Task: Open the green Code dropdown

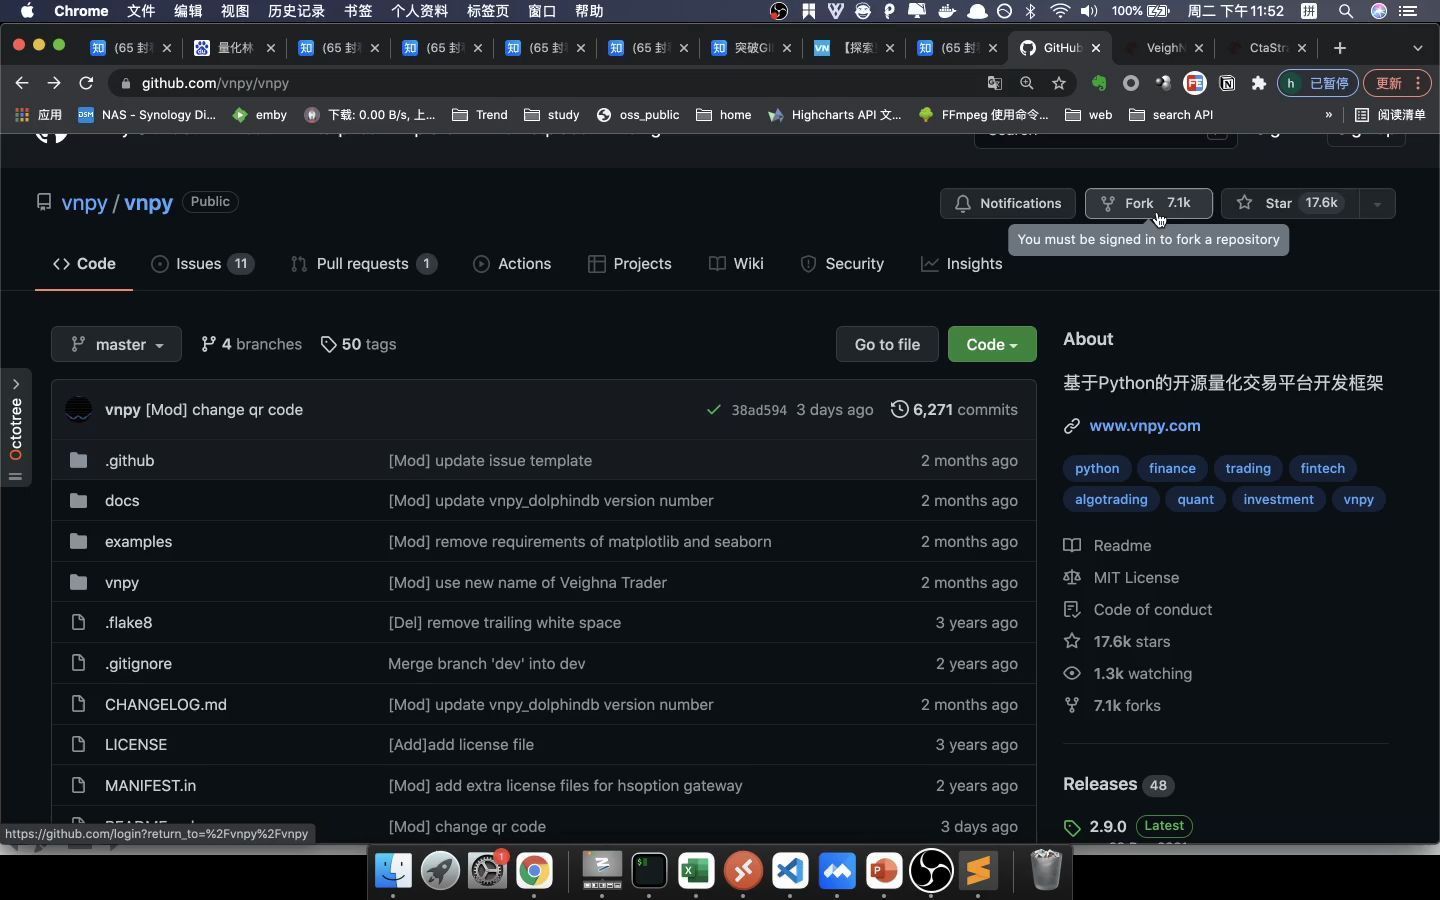Action: 992,344
